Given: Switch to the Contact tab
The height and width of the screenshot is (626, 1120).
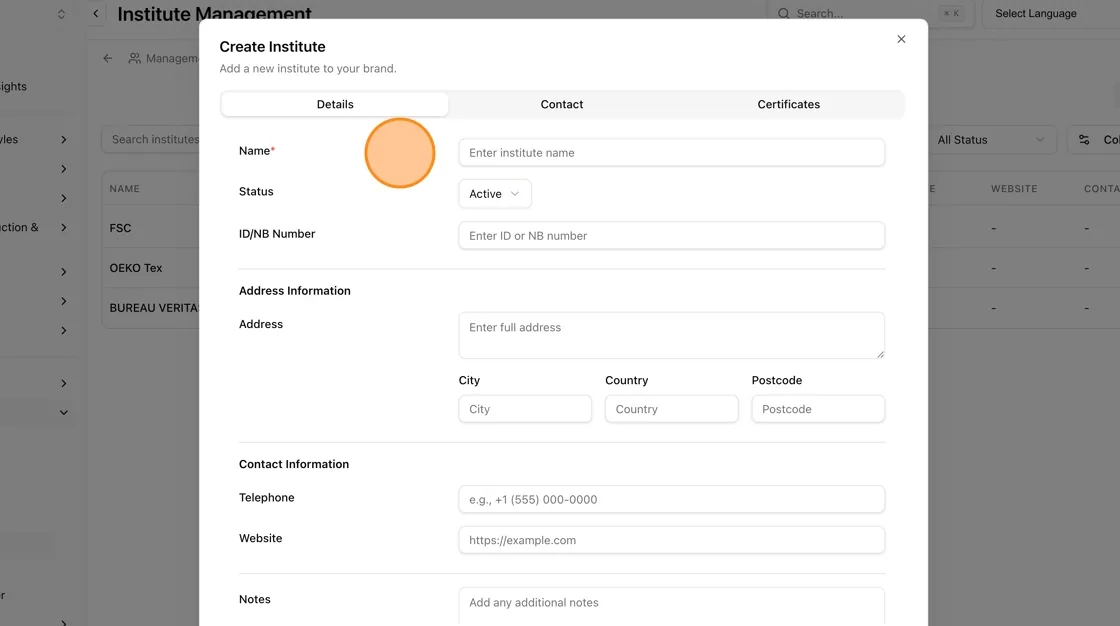Looking at the screenshot, I should click(561, 104).
